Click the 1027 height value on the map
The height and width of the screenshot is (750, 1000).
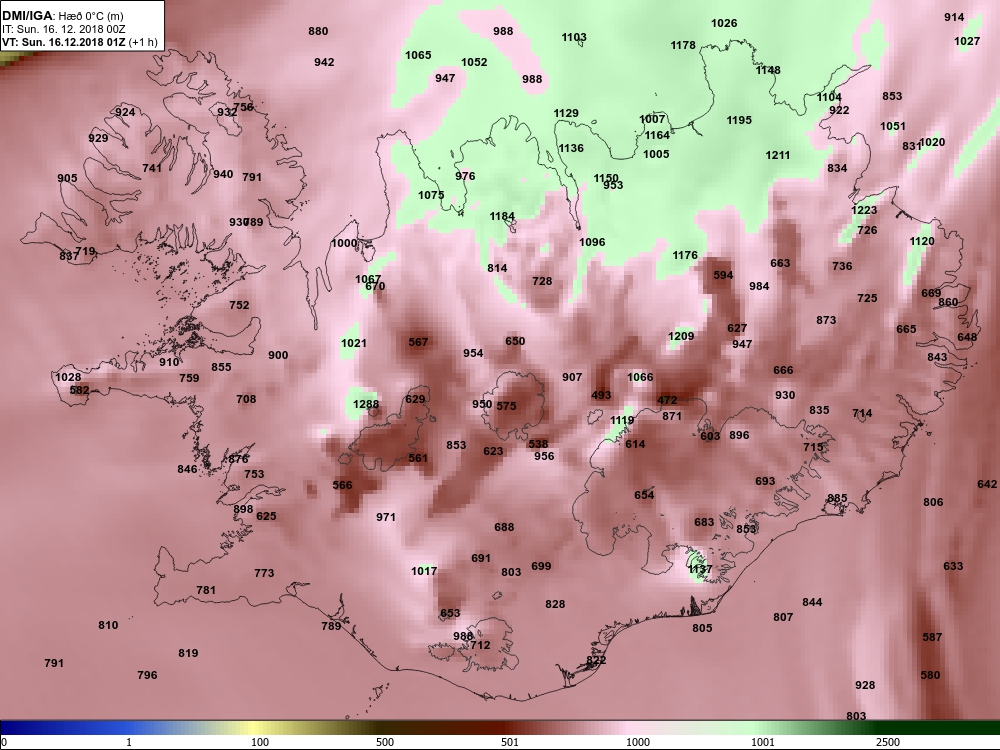tap(967, 41)
